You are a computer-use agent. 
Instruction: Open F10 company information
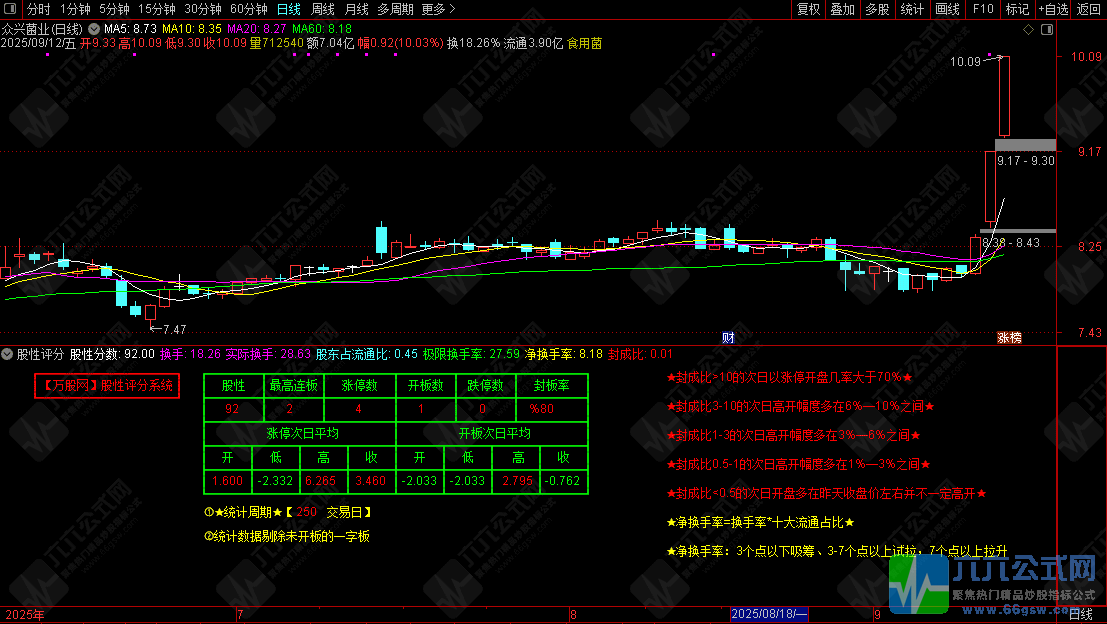click(x=983, y=9)
